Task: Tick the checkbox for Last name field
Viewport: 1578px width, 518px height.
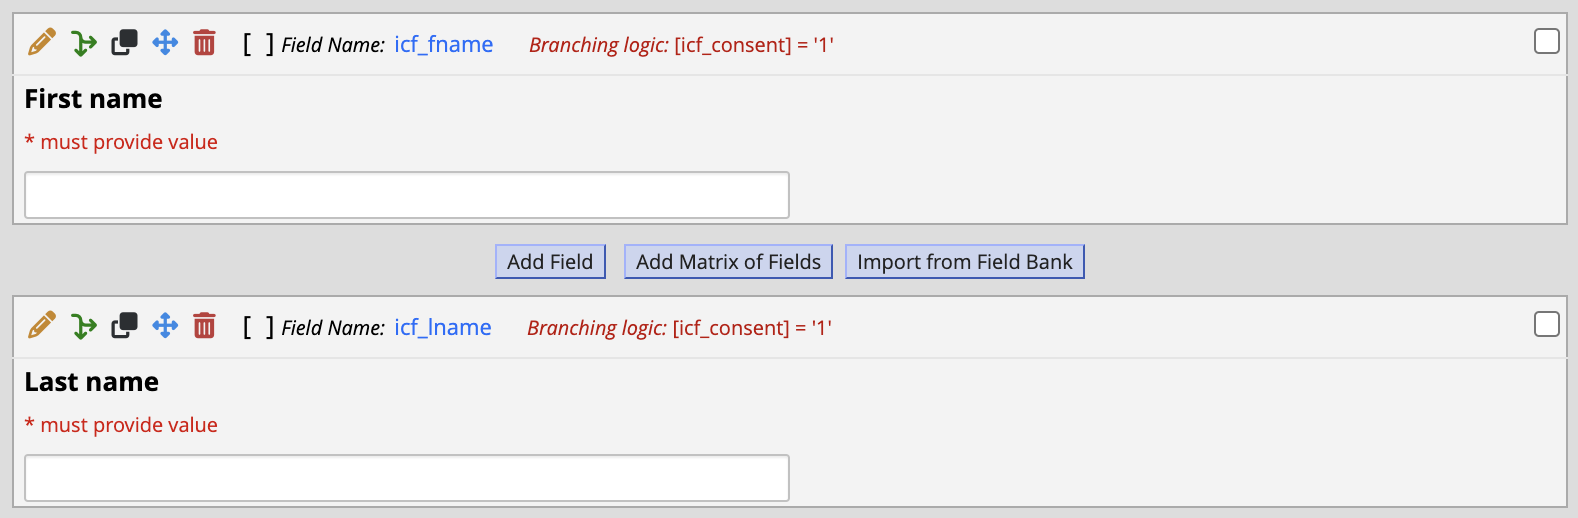Action: [1547, 324]
